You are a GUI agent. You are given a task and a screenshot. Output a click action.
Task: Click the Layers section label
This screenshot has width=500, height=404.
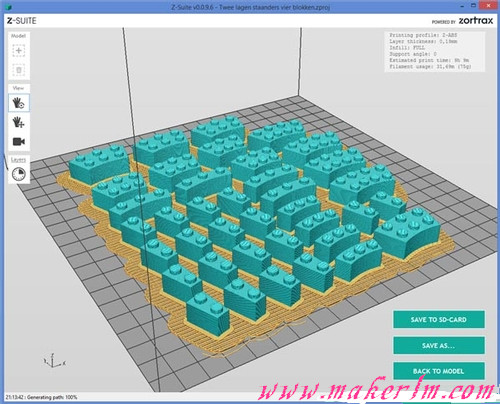click(18, 160)
